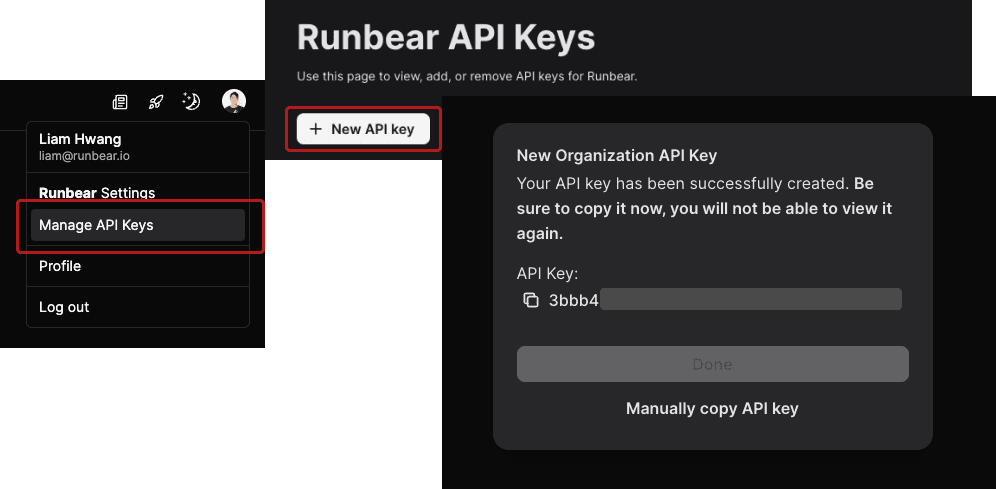The image size is (996, 489).
Task: Click the masked API key value field
Action: [750, 300]
